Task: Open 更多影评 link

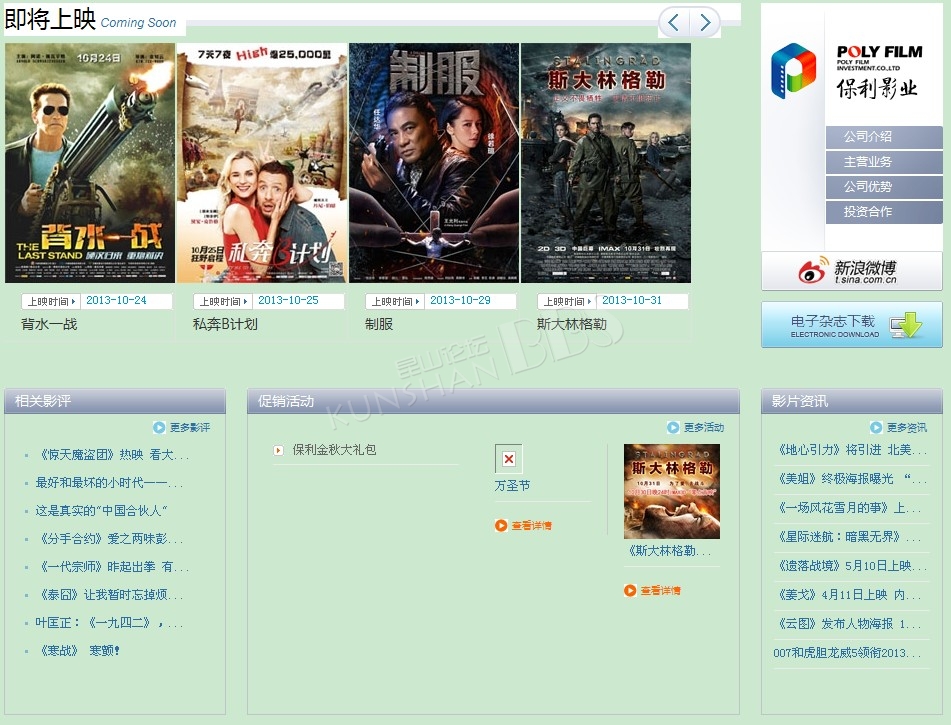Action: click(190, 428)
